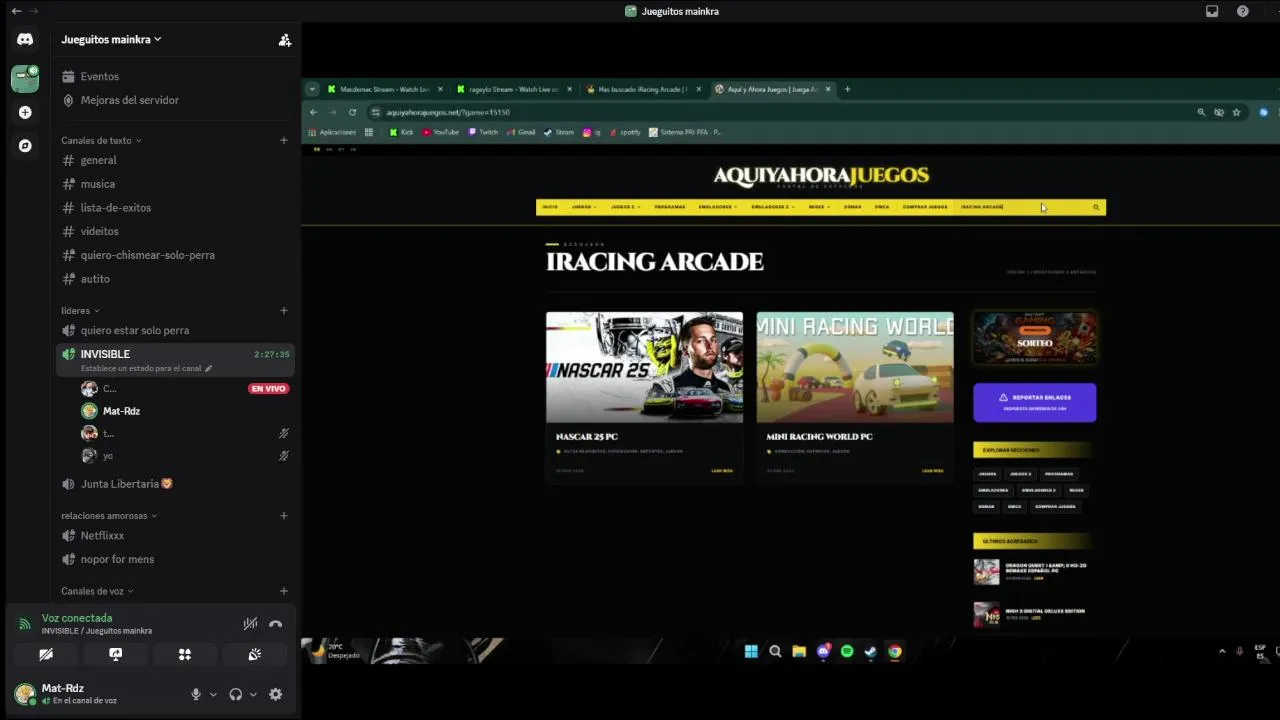Collapse the líderes category
1280x720 pixels.
(80, 311)
